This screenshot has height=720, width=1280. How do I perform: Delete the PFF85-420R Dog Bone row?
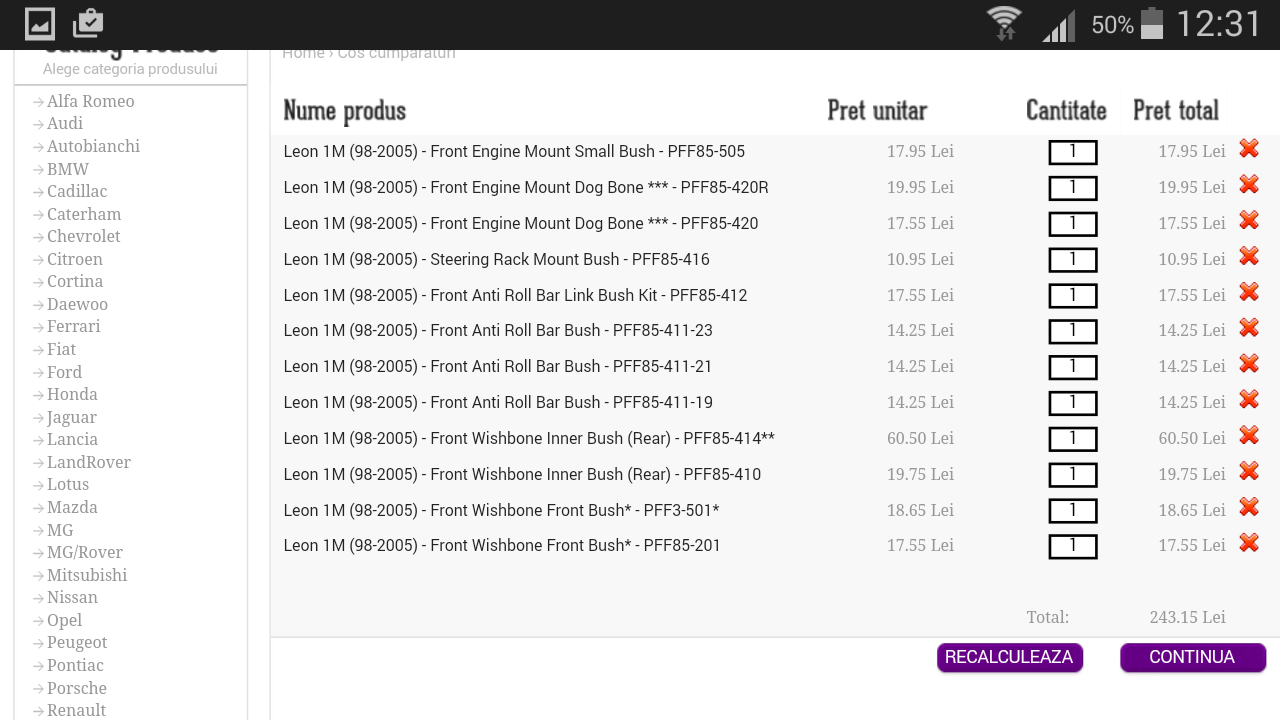pyautogui.click(x=1248, y=185)
